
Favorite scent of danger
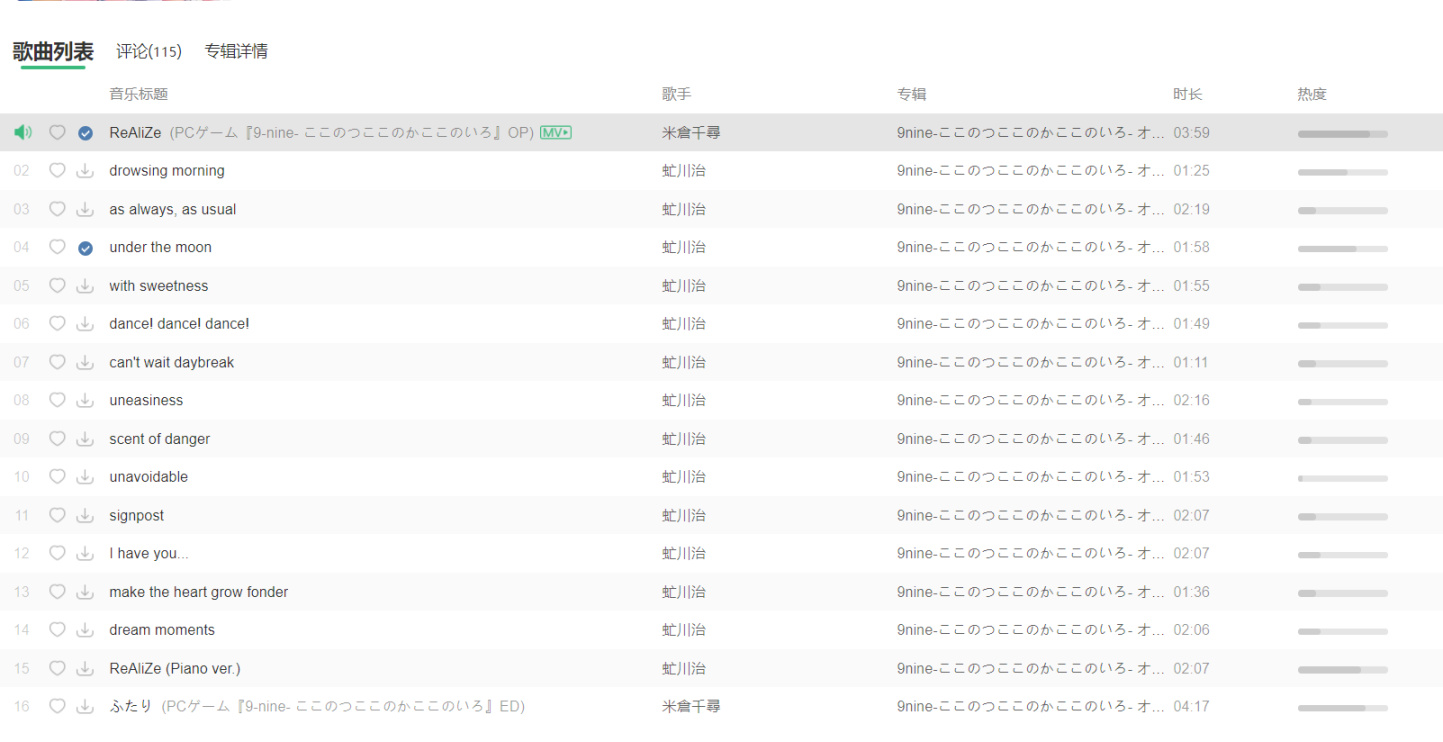tap(57, 438)
